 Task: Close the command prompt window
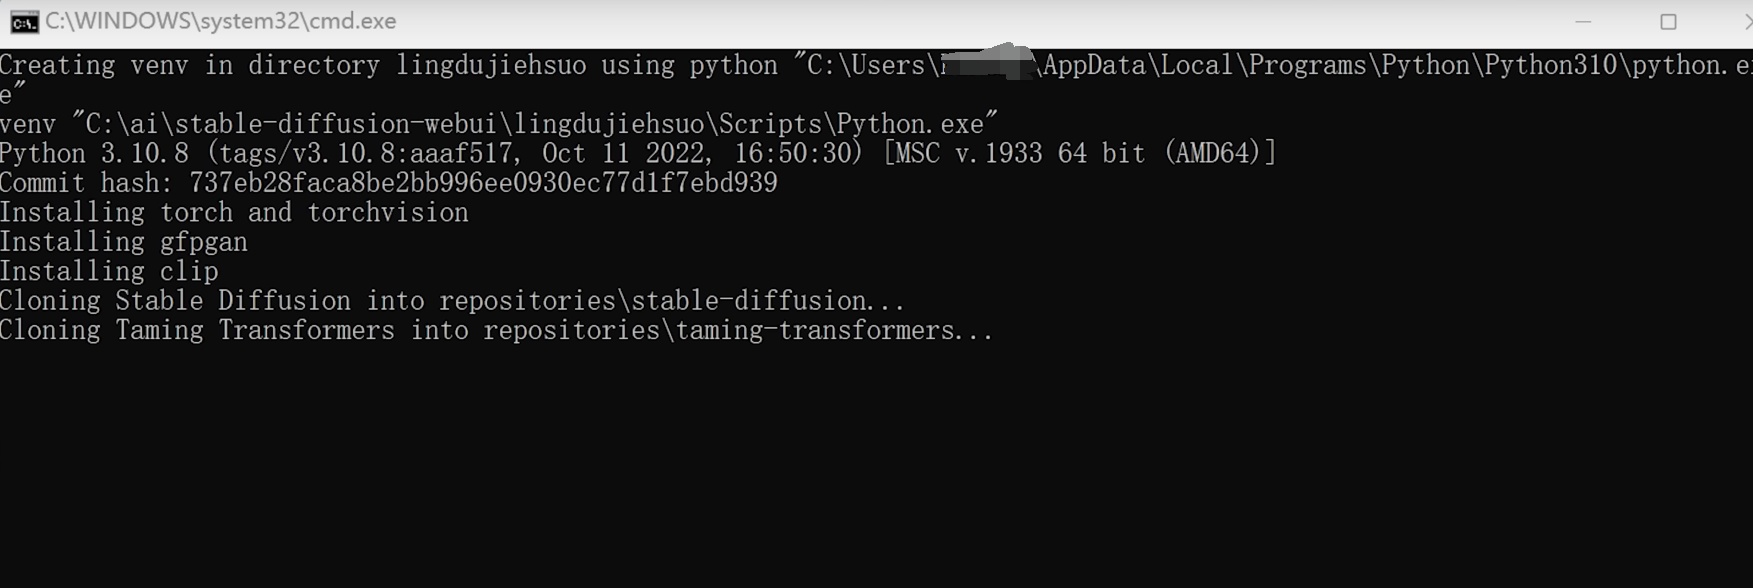[1747, 21]
